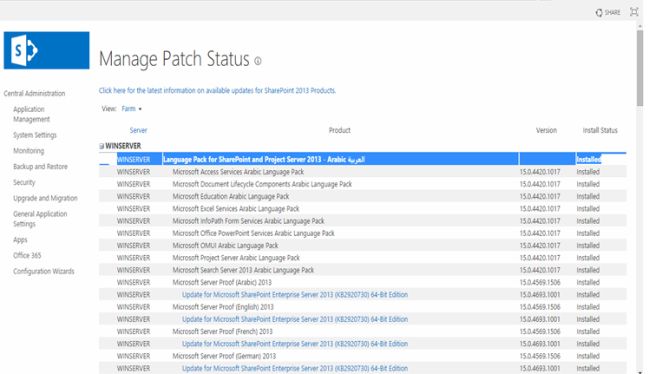The width and height of the screenshot is (650, 374).
Task: Click the vertical scrollbar thumb
Action: [x=640, y=68]
